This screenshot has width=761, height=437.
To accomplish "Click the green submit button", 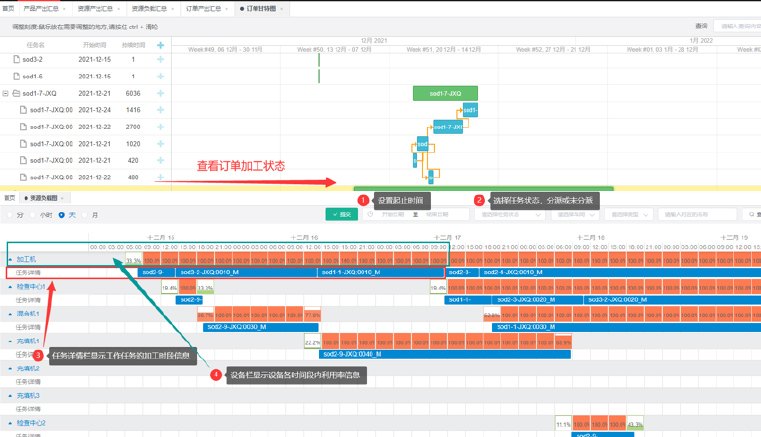I will click(342, 214).
